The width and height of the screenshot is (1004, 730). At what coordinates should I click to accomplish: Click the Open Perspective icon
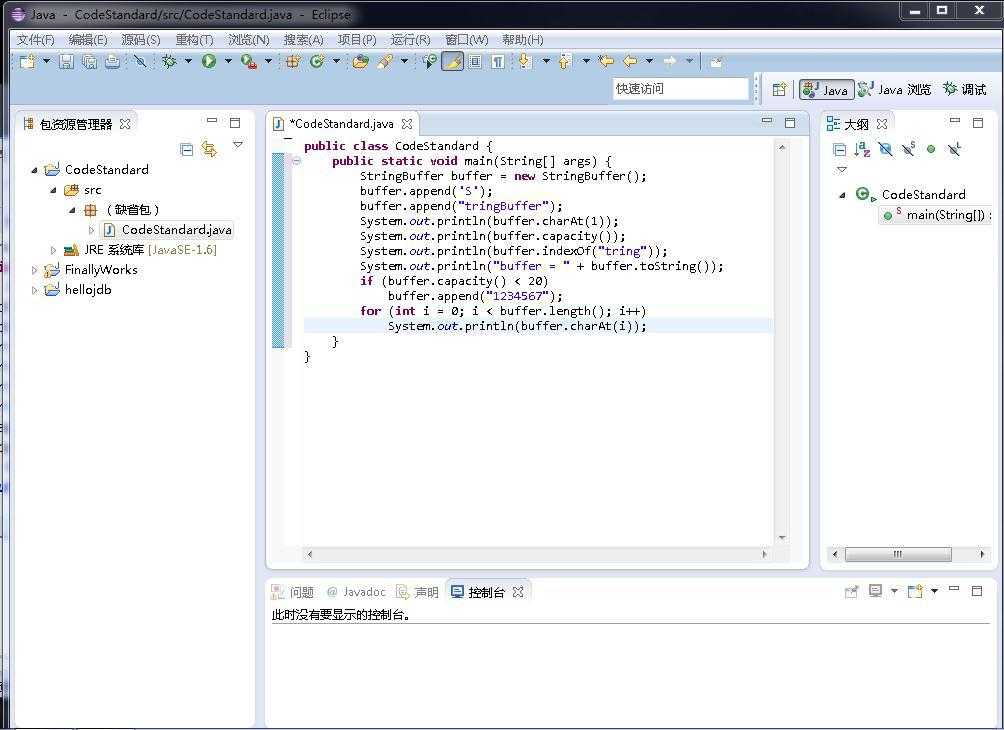(x=779, y=90)
